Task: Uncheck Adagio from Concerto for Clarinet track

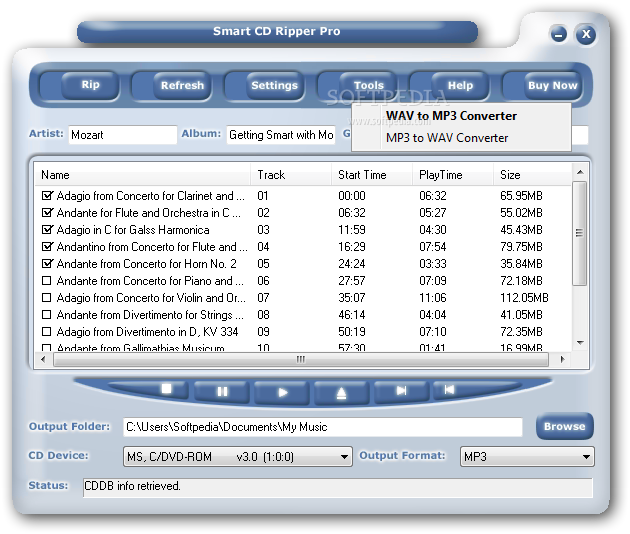Action: tap(47, 196)
